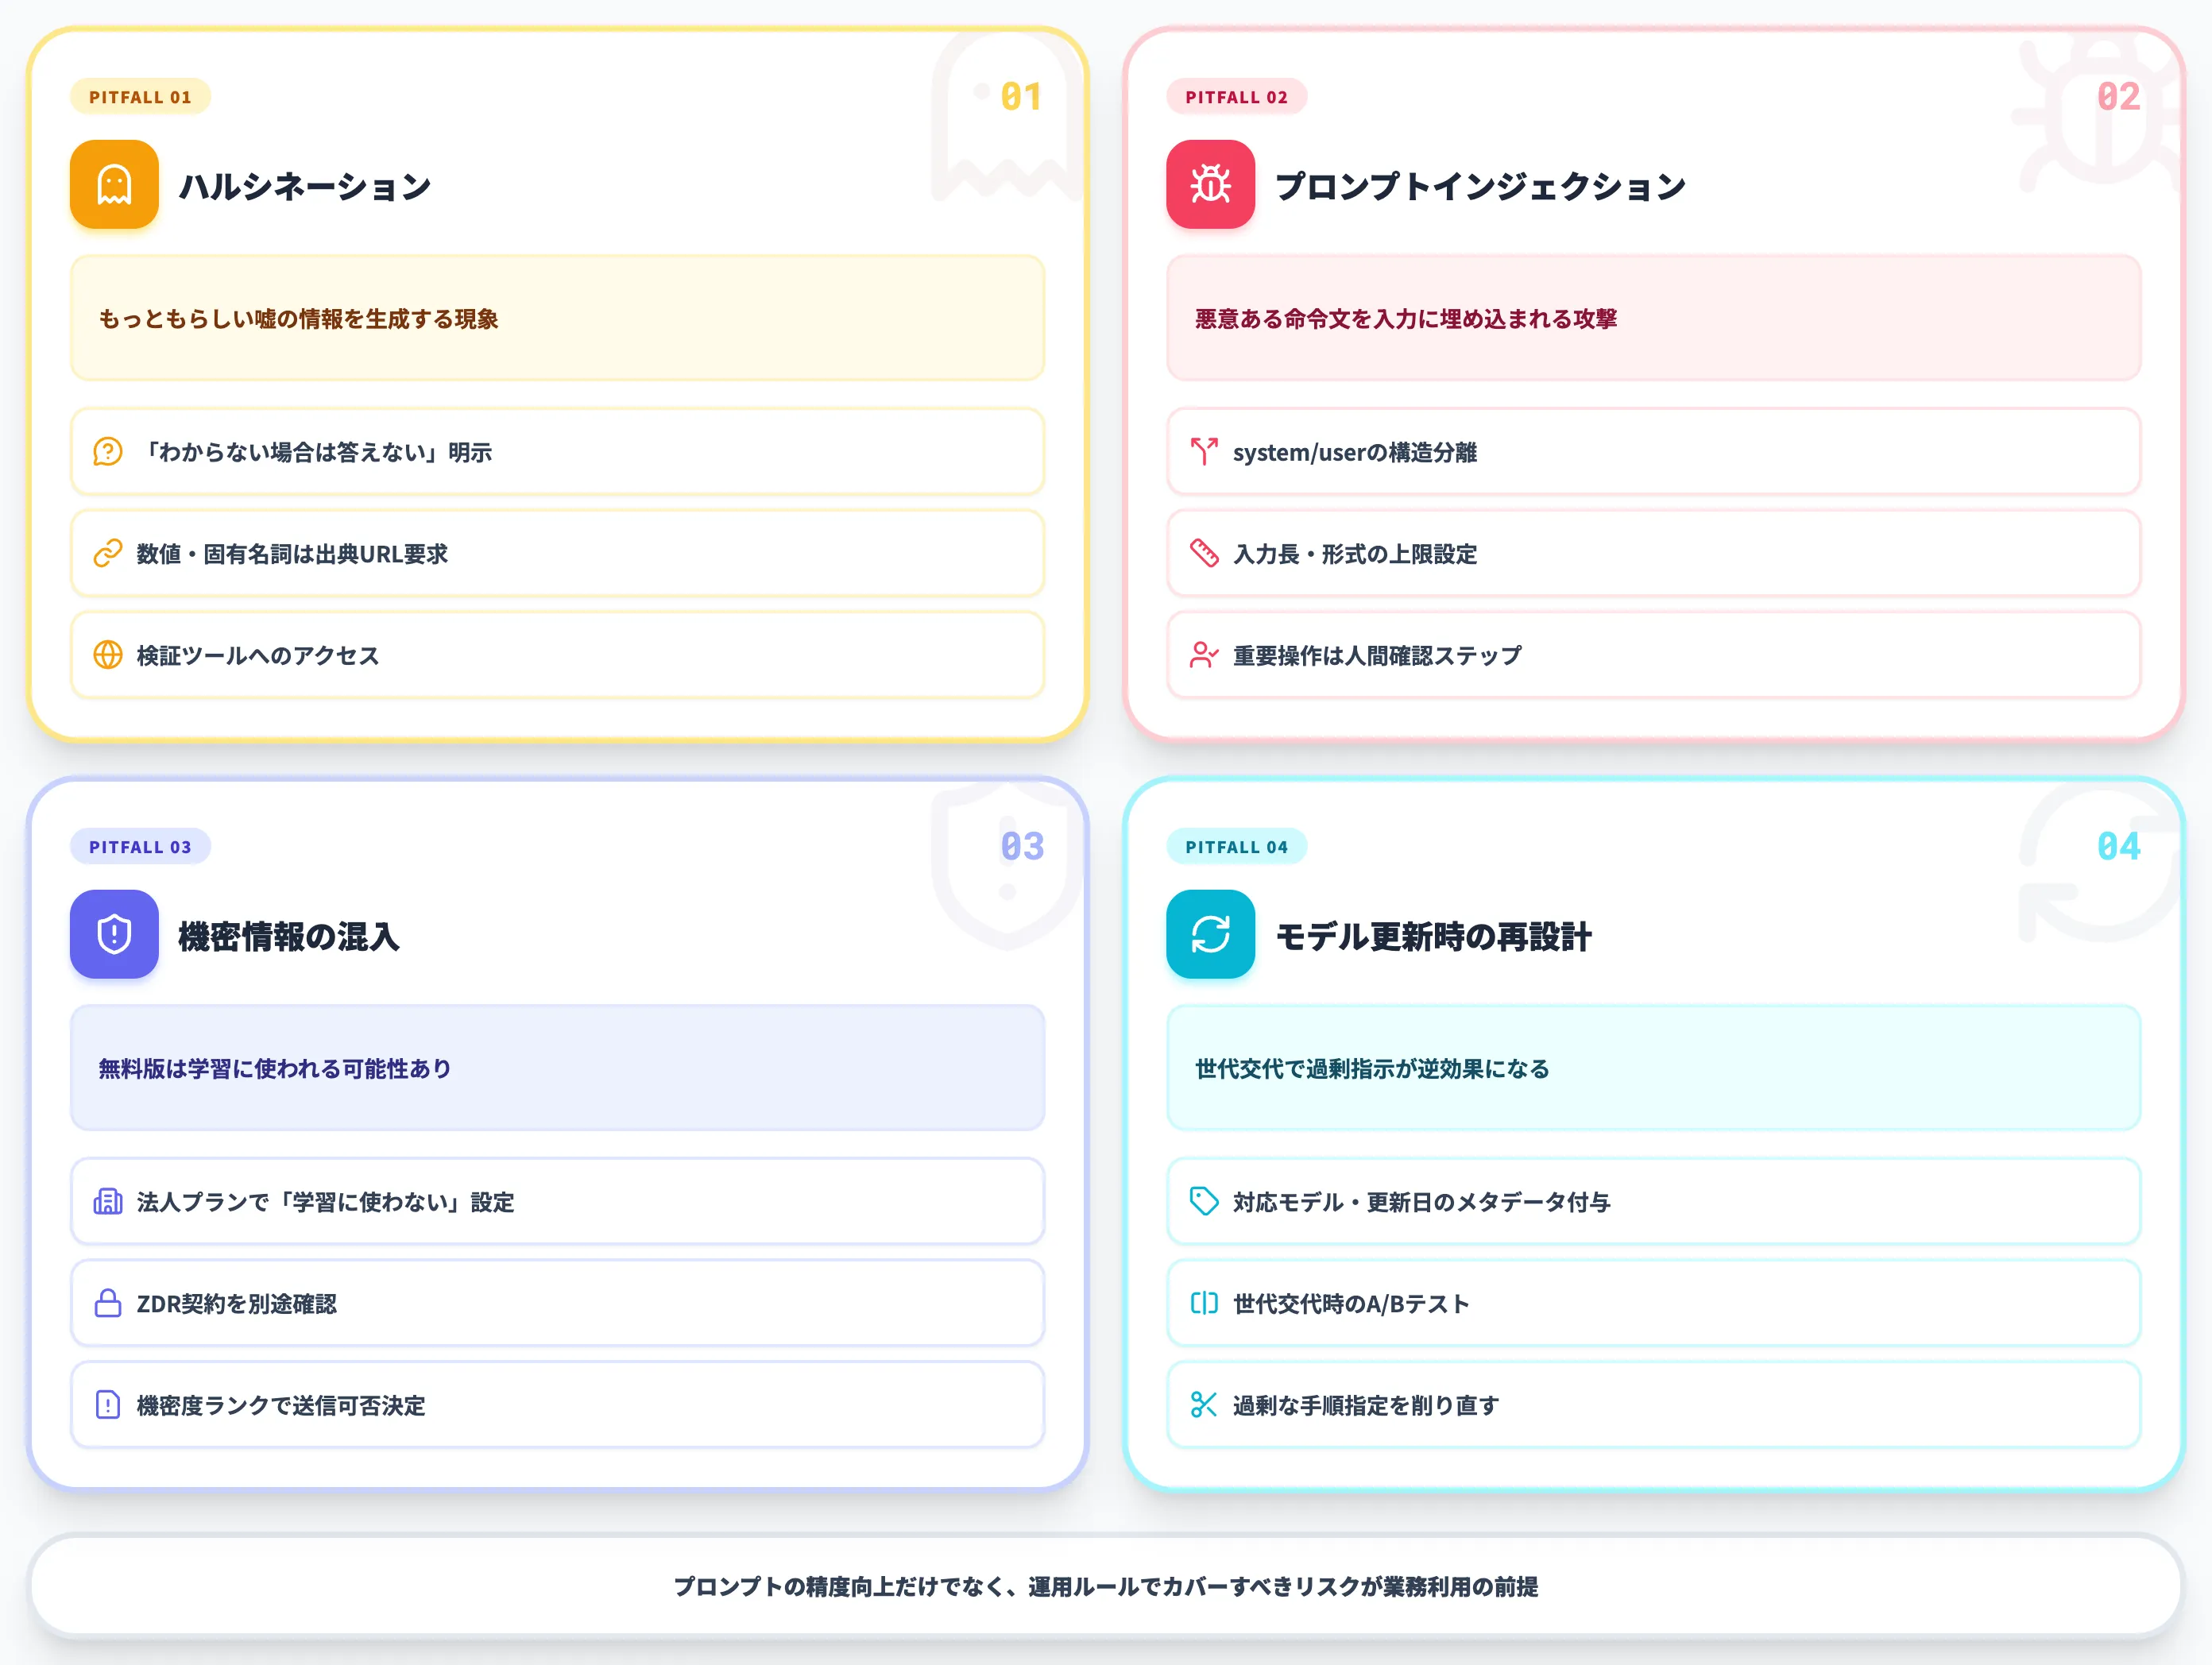Screen dimensions: 2212x1665
Task: Click the cyan refresh icon for モデル更新時の再設計
Action: point(1210,934)
